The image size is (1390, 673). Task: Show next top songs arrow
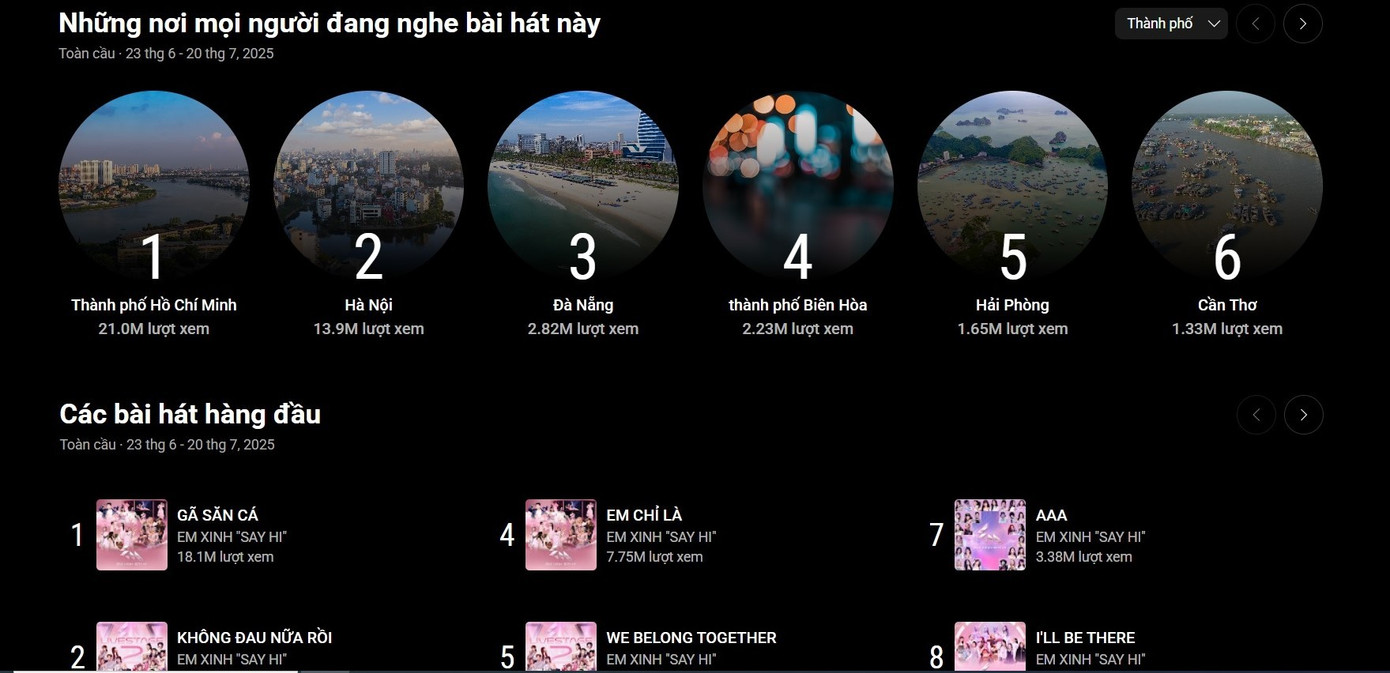pos(1304,415)
